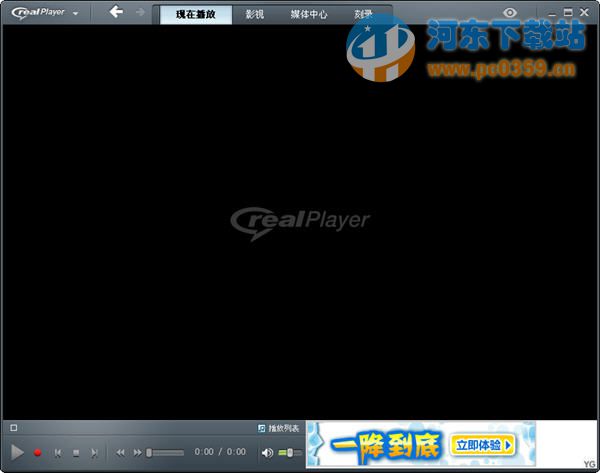Viewport: 600px width, 473px height.
Task: Start playback with the Play button
Action: pyautogui.click(x=17, y=452)
